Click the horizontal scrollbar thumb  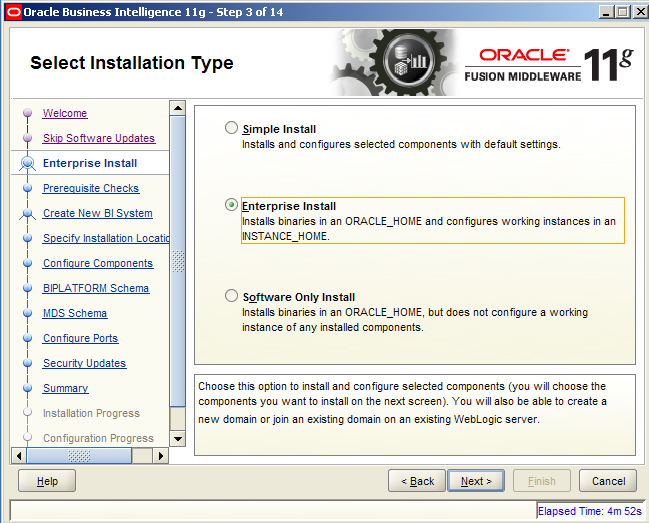(x=79, y=456)
